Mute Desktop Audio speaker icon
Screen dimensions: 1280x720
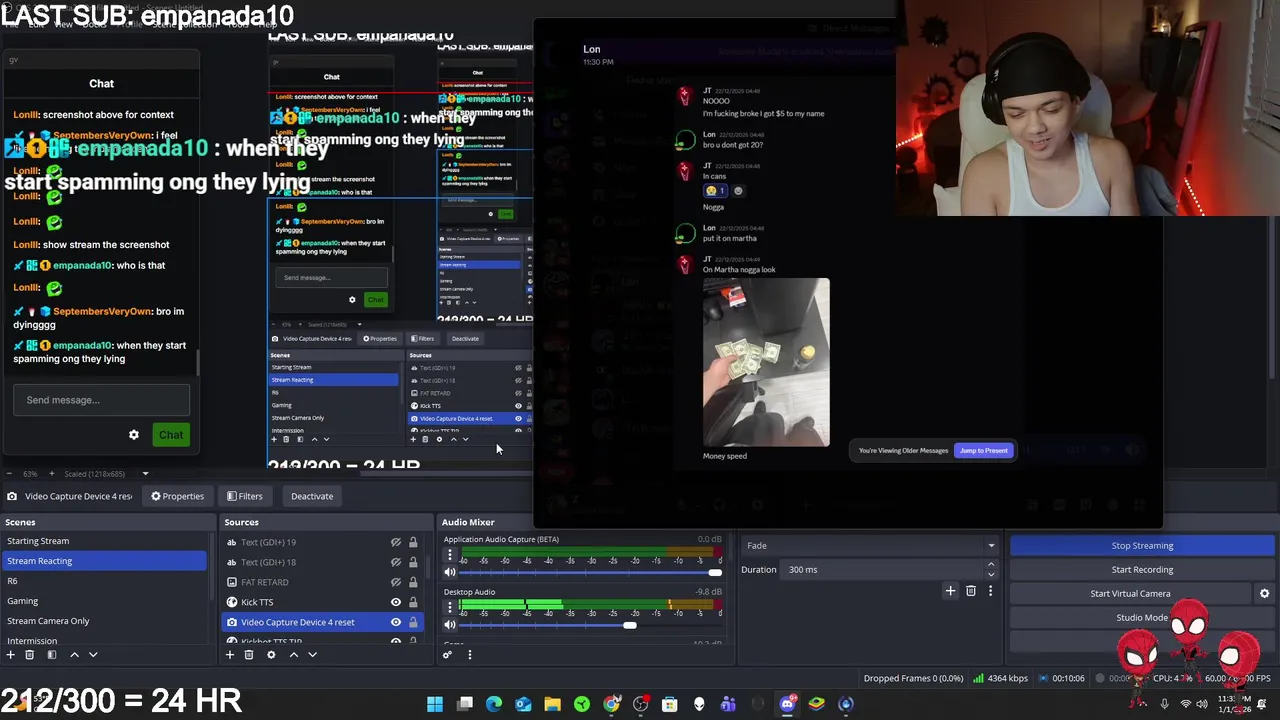450,625
